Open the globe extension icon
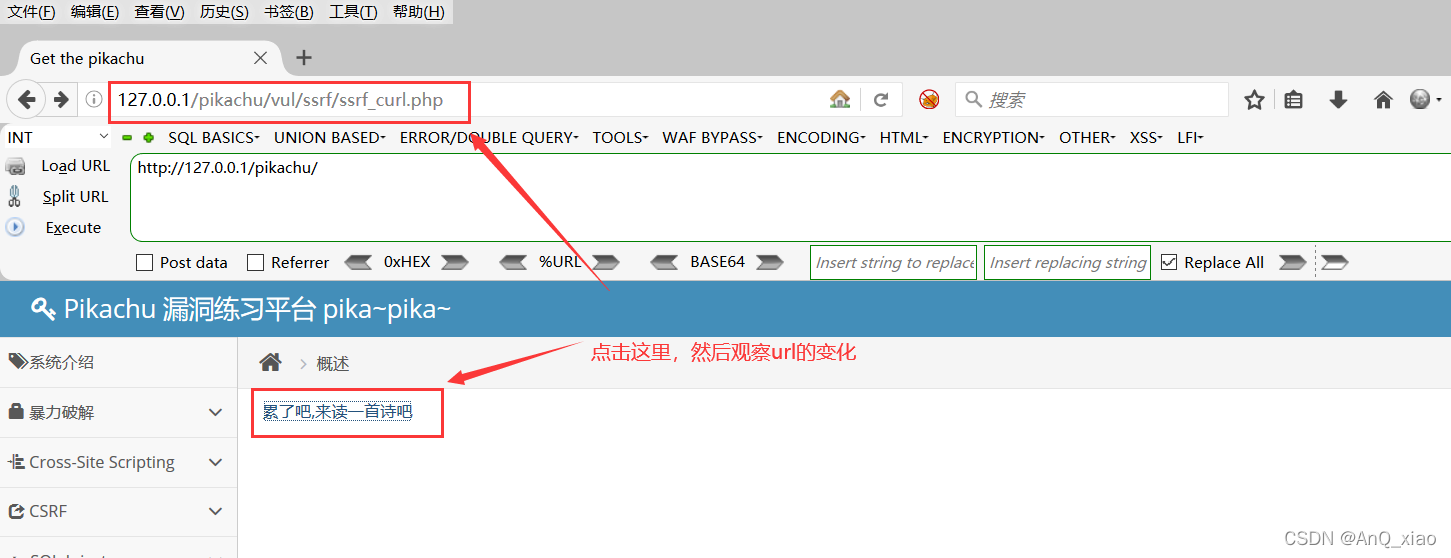This screenshot has height=558, width=1451. point(1420,100)
